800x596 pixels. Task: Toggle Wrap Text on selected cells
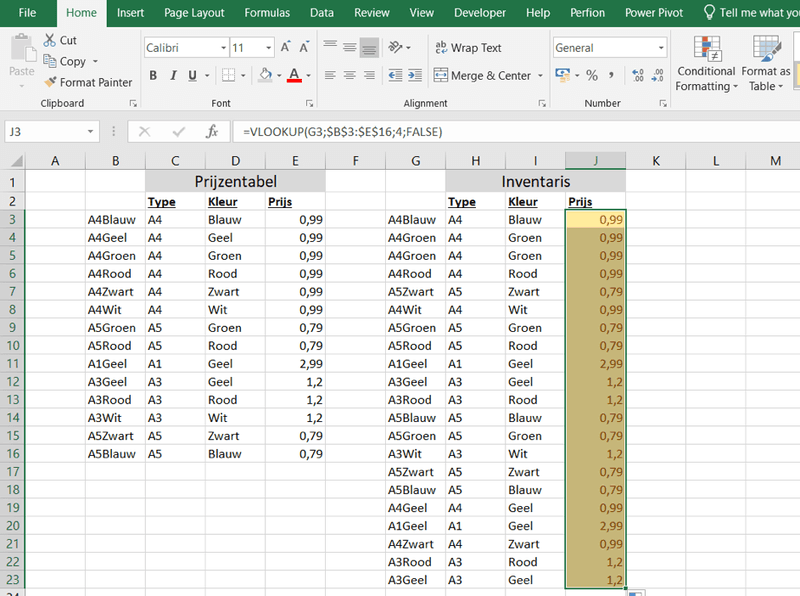click(468, 47)
